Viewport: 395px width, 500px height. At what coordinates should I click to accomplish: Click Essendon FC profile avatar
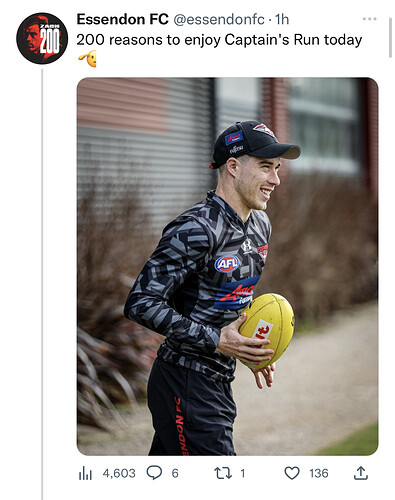pos(42,38)
